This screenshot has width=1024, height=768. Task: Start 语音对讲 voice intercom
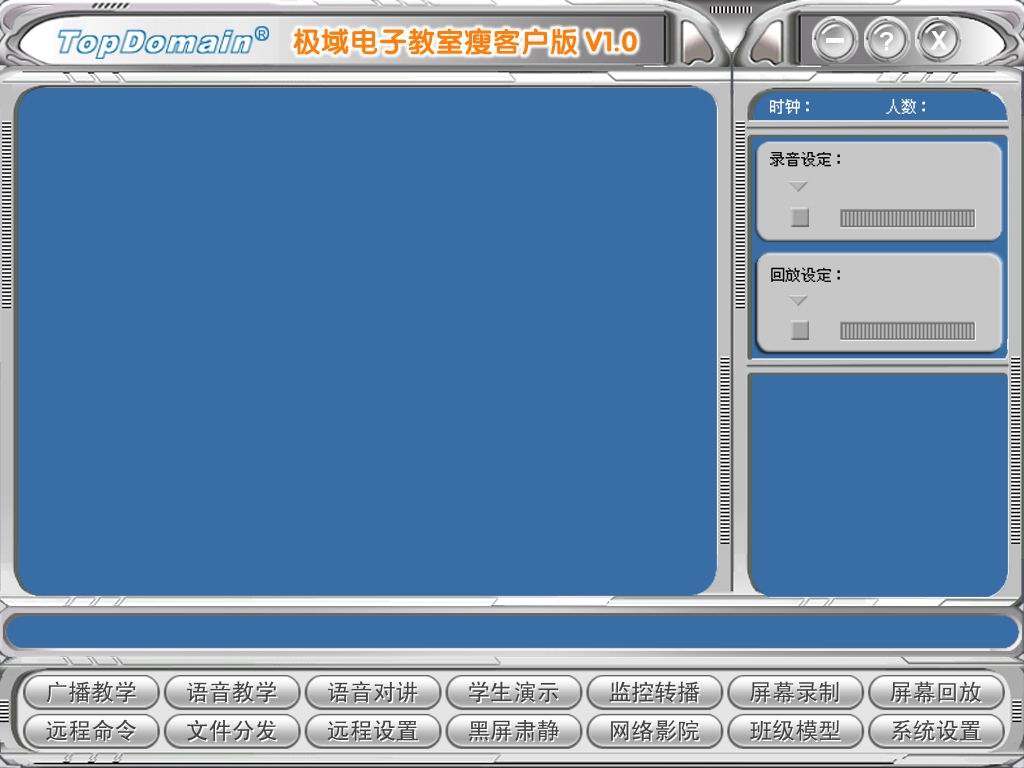tap(373, 692)
